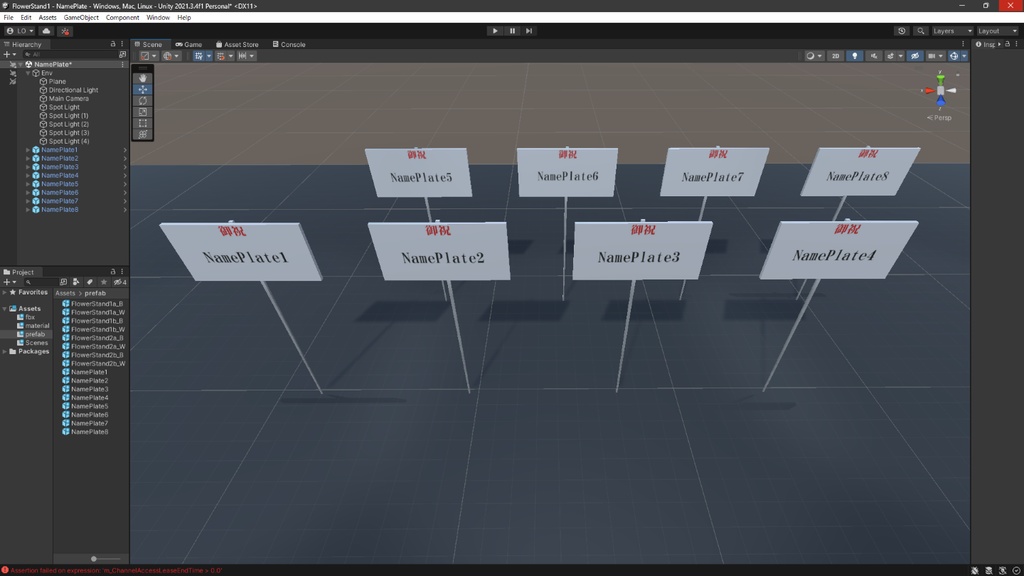This screenshot has height=576, width=1024.
Task: Open NamePlate5 prefab chevron in Hierarchy
Action: click(x=125, y=184)
